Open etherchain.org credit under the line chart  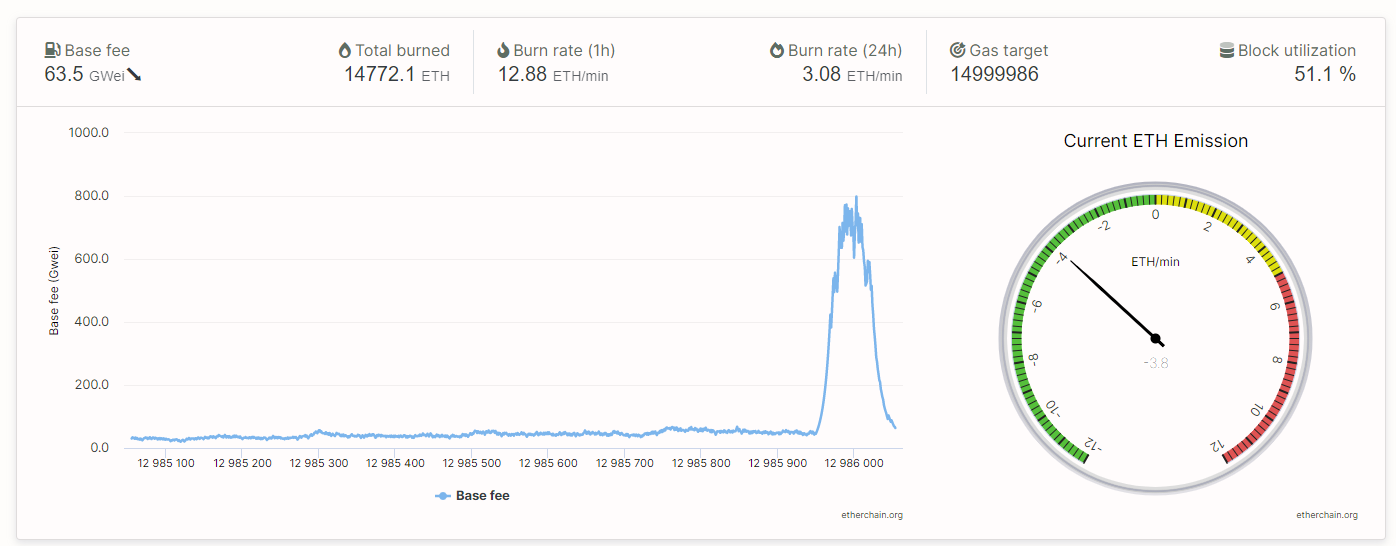click(872, 515)
